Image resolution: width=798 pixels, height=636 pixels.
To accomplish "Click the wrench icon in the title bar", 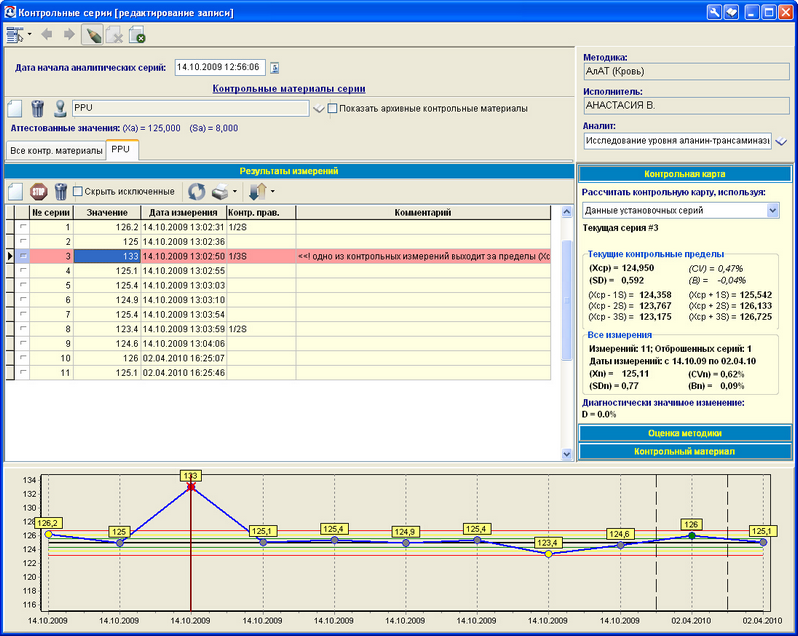I will tap(714, 11).
